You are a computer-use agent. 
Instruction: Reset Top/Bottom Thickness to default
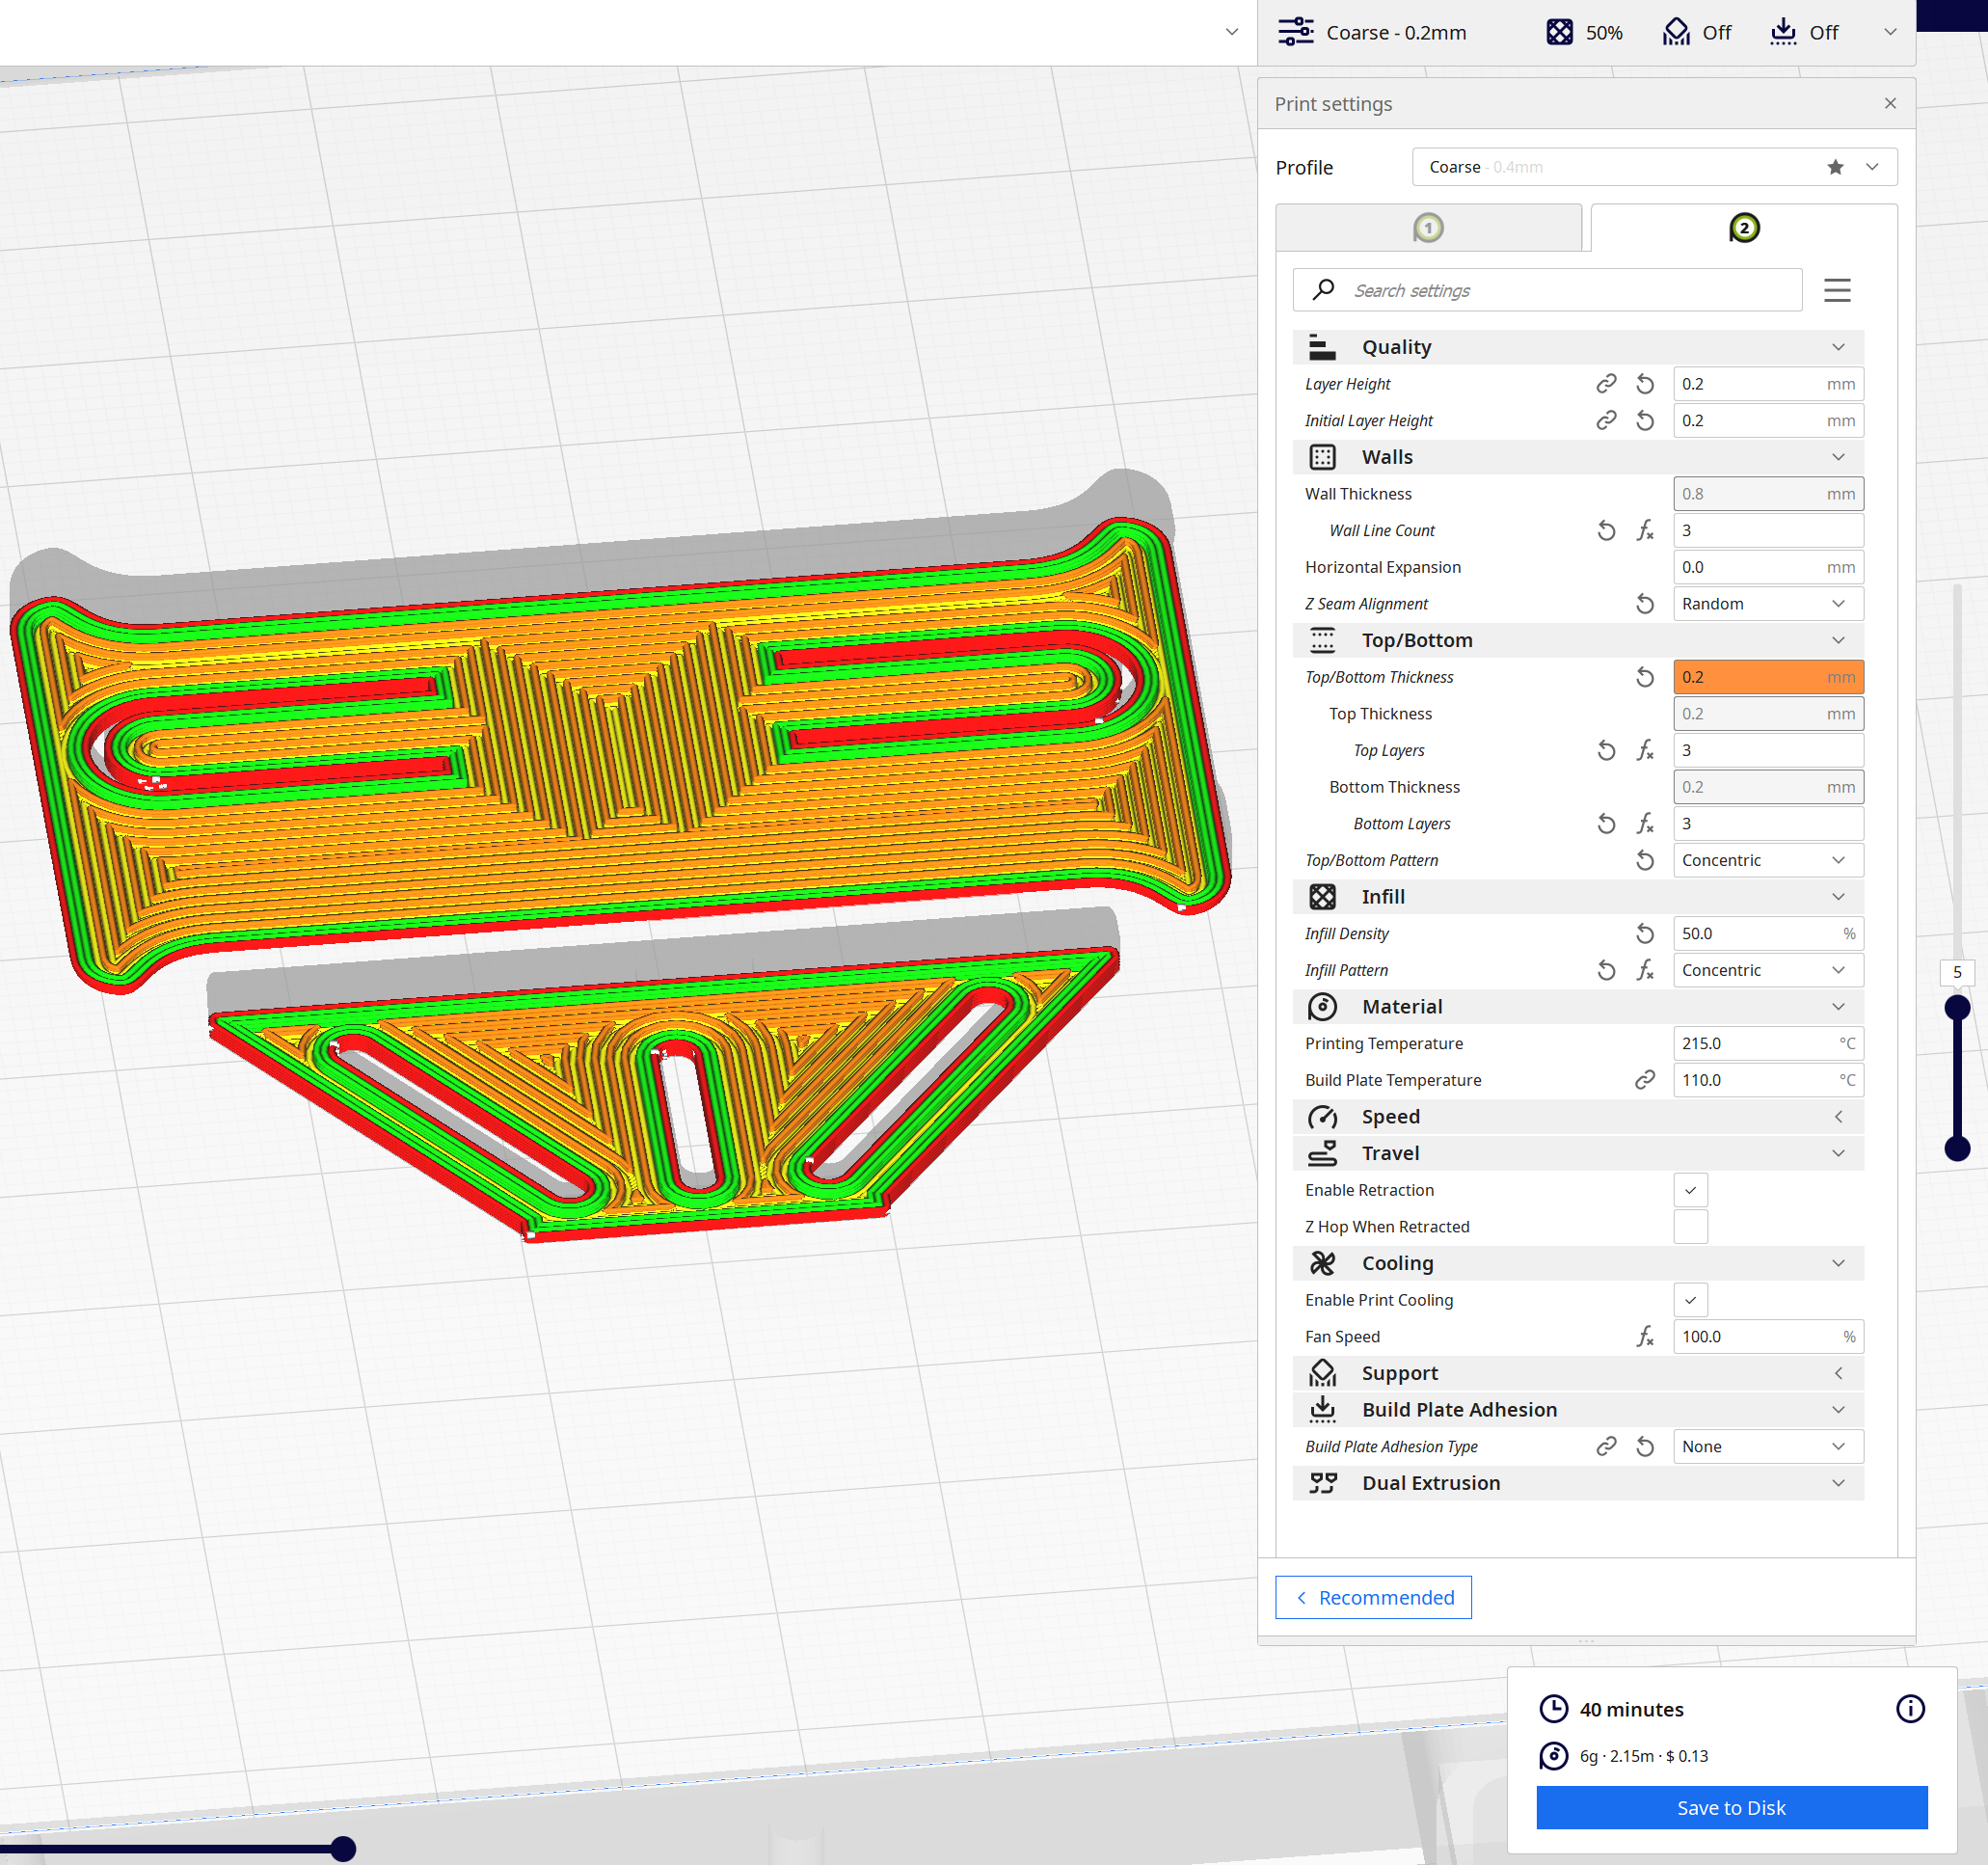tap(1644, 677)
